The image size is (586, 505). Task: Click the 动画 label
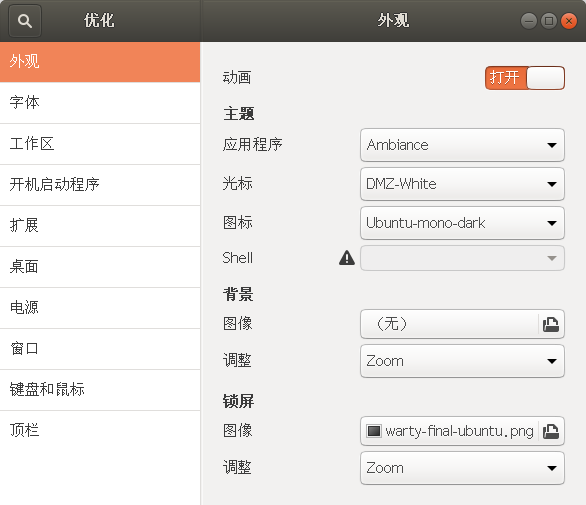tap(237, 78)
